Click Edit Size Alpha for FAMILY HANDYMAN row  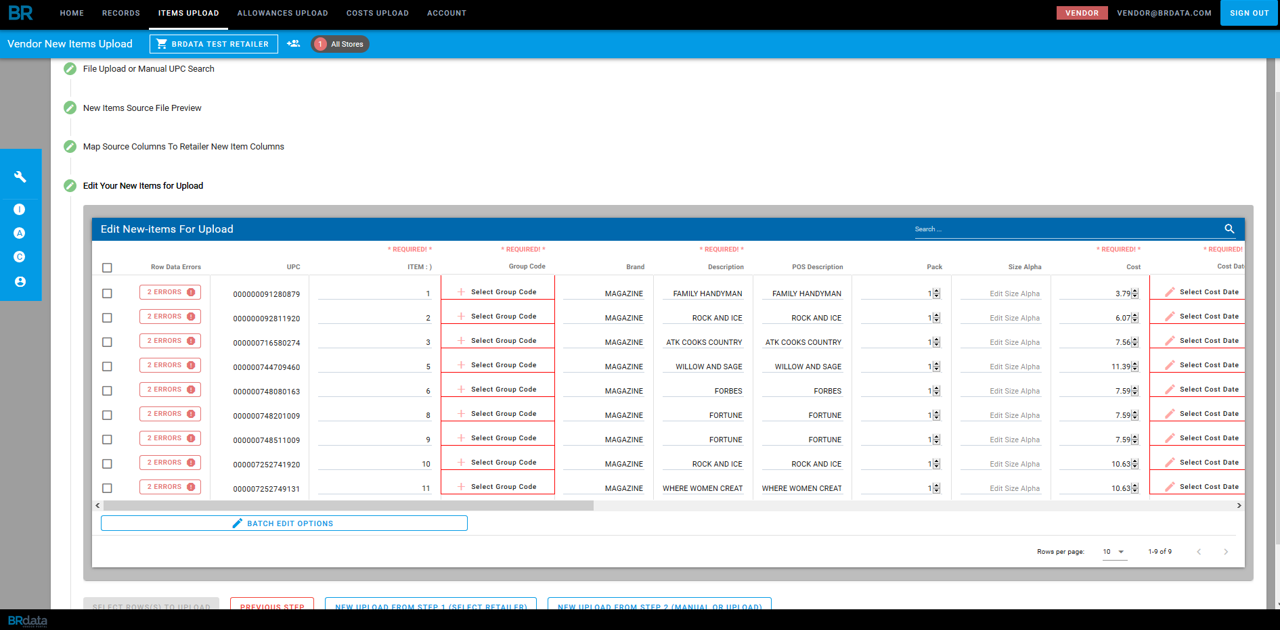(x=1000, y=294)
